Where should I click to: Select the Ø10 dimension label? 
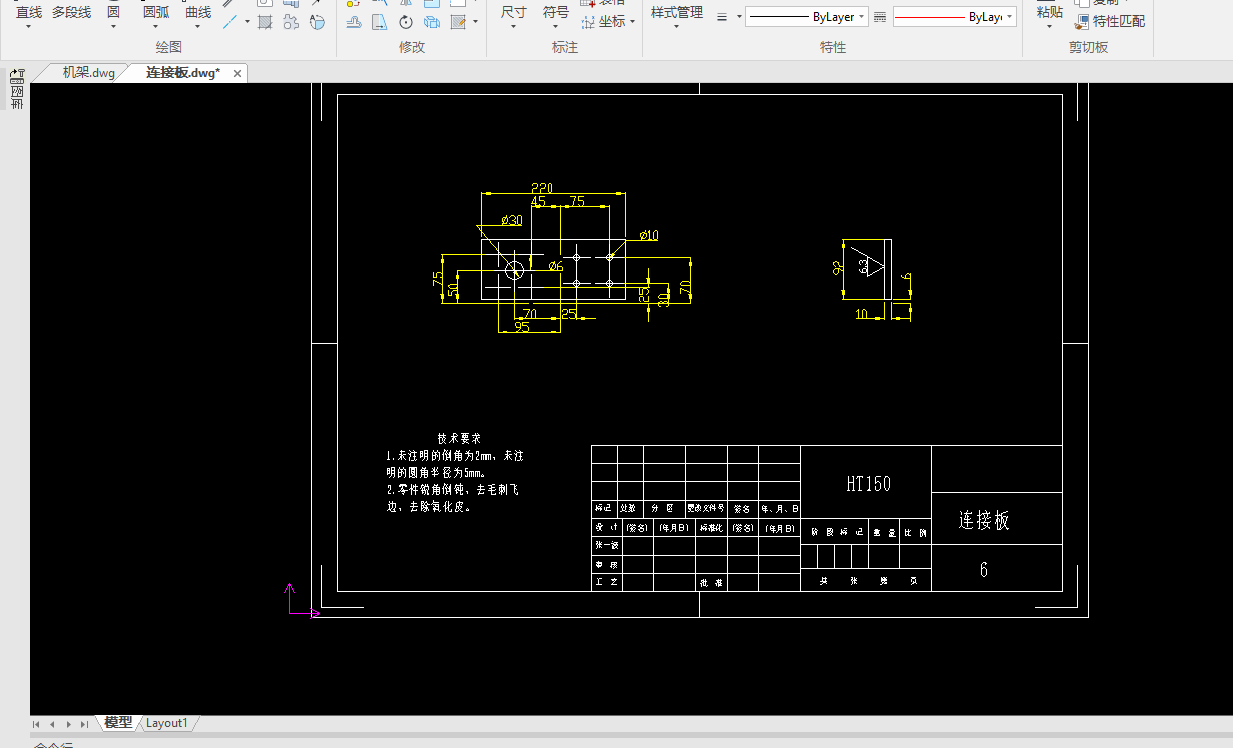[x=648, y=235]
